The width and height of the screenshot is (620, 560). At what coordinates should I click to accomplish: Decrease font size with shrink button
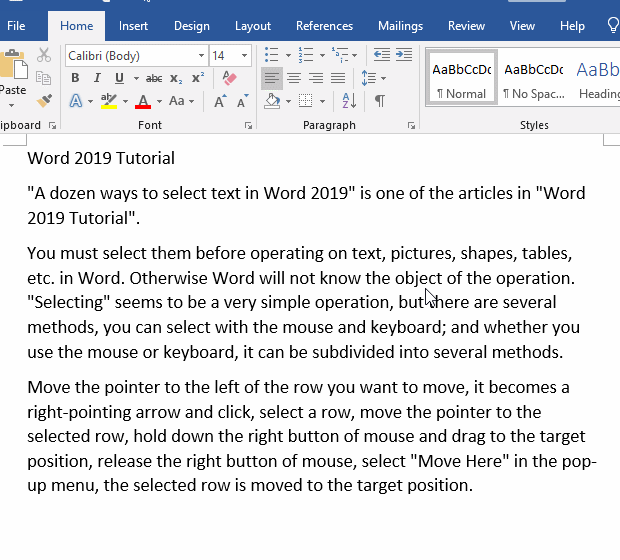(x=242, y=101)
